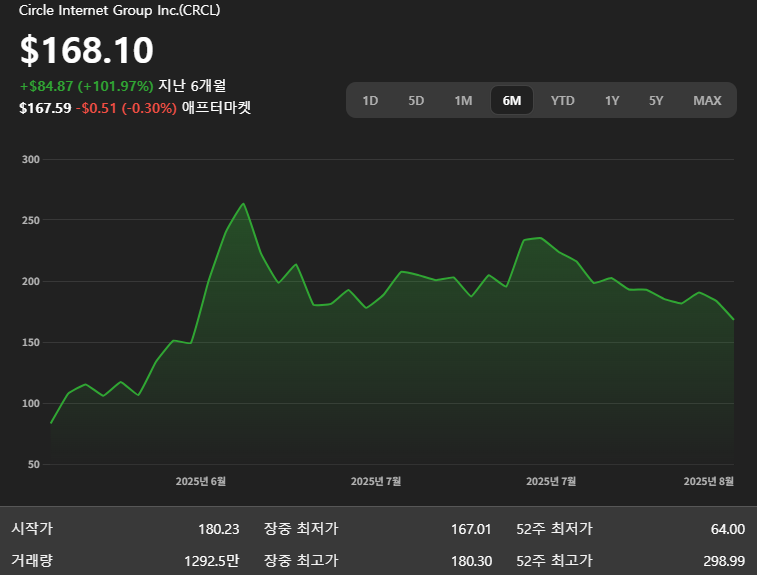
Task: Click the 167.01 intraday low value
Action: pyautogui.click(x=471, y=529)
